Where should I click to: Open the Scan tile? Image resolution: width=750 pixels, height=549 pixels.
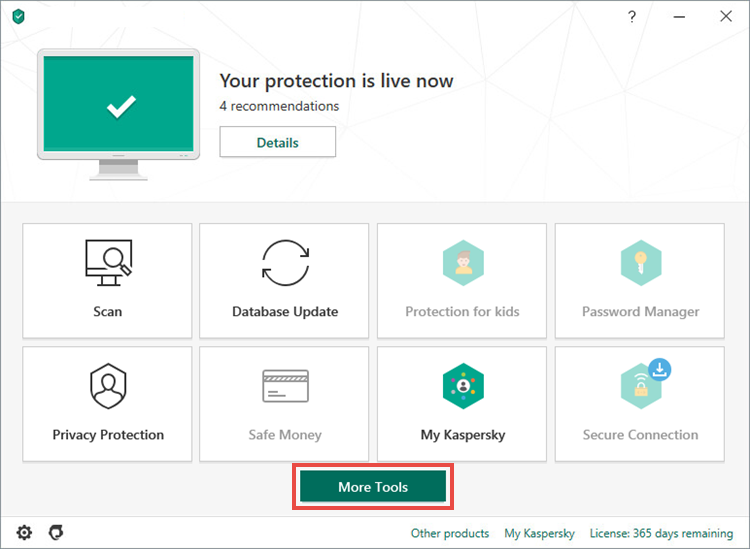click(x=107, y=281)
